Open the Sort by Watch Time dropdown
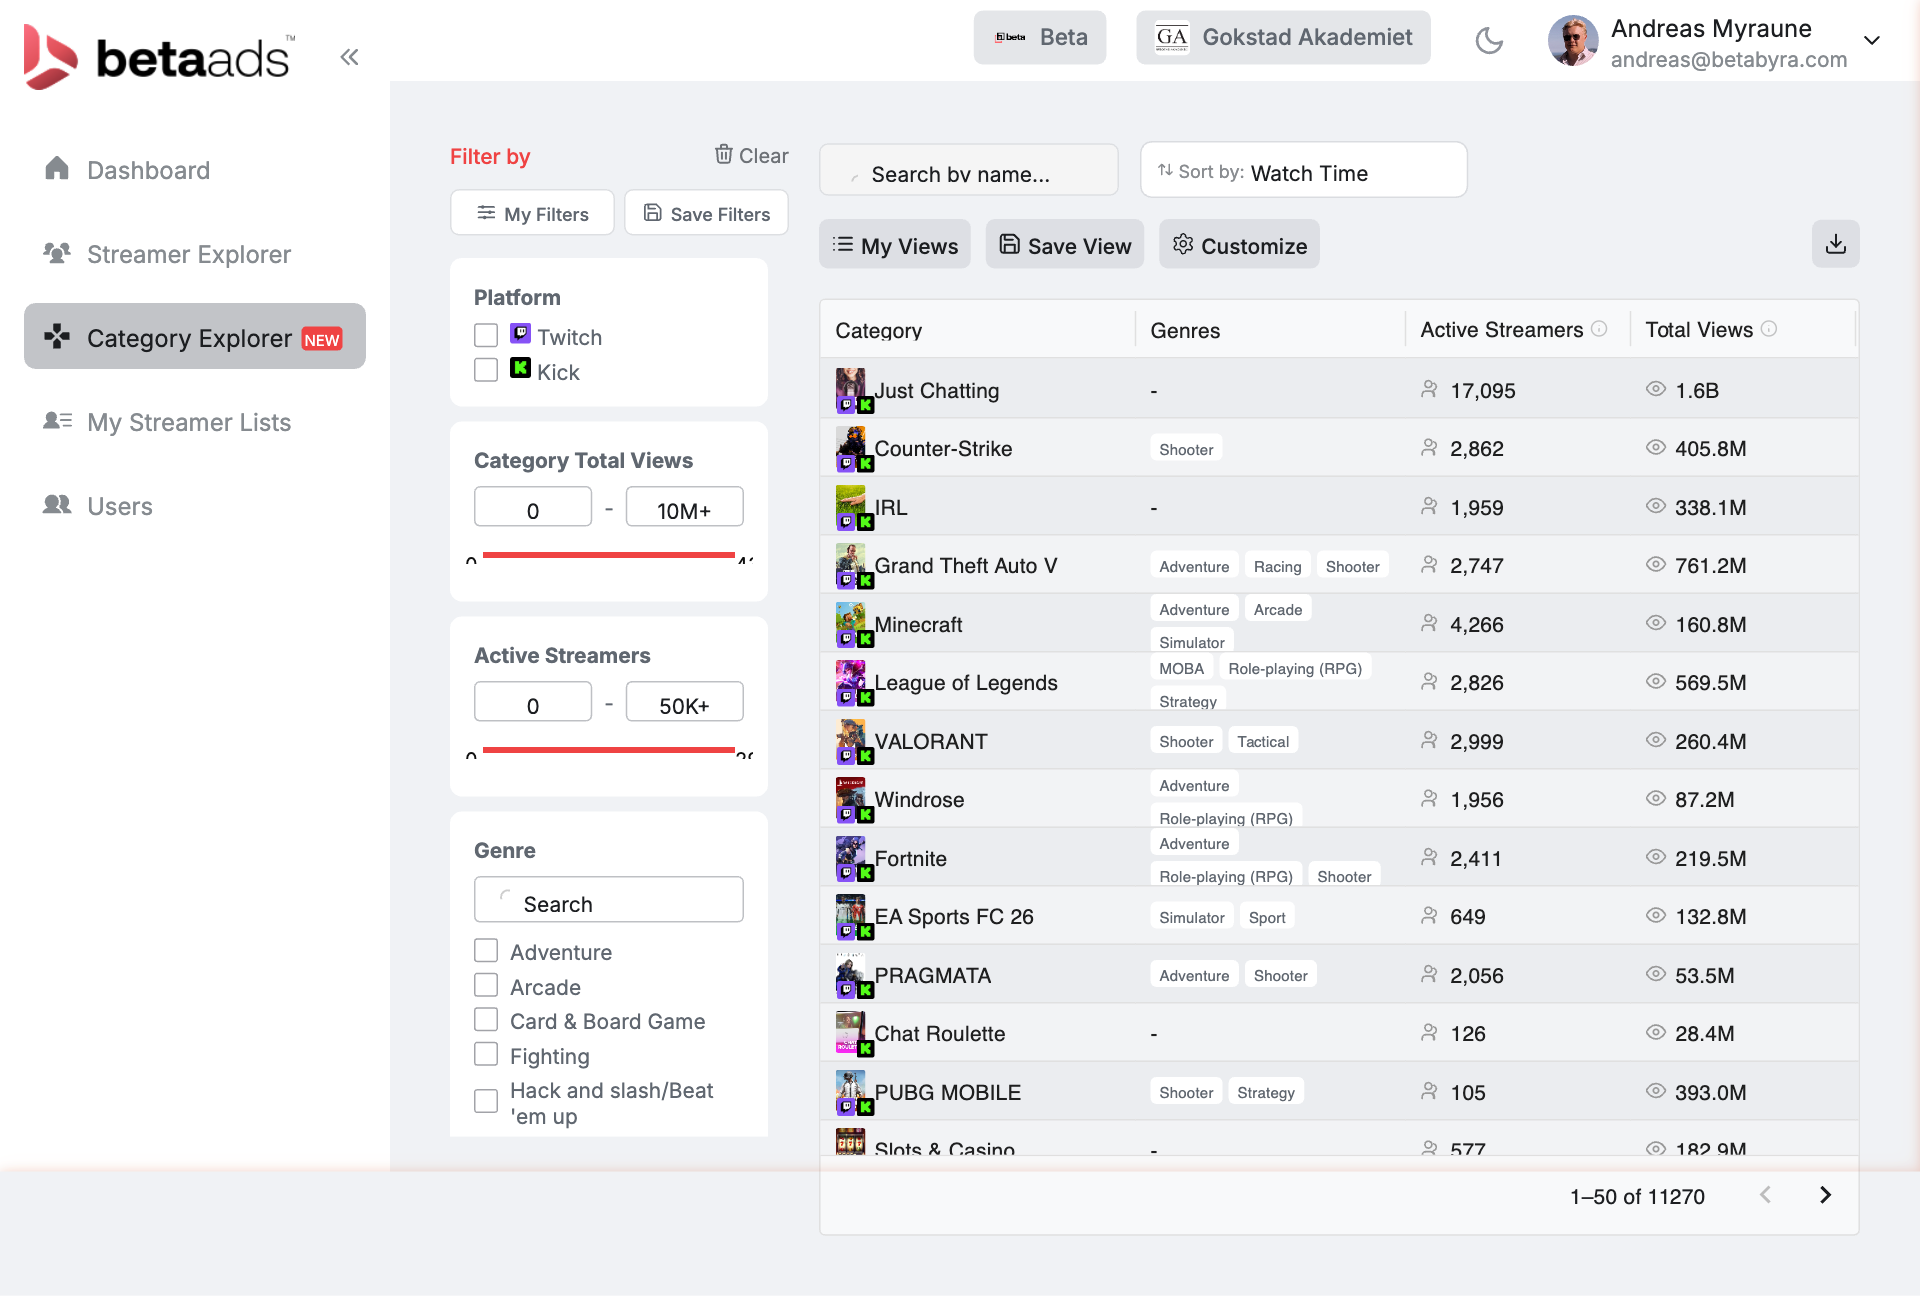The width and height of the screenshot is (1920, 1296). pos(1303,170)
